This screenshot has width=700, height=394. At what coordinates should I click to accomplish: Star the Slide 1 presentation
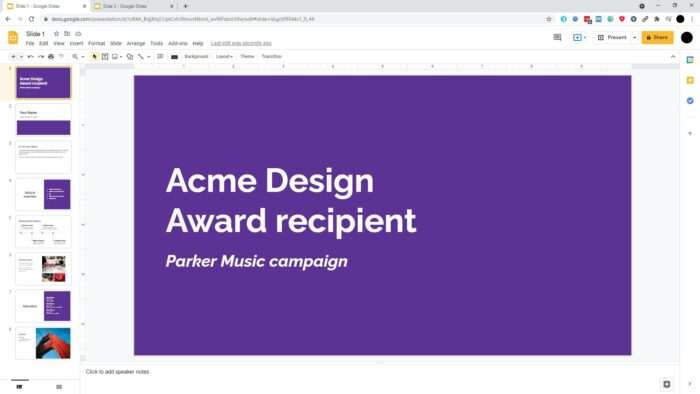pos(56,34)
